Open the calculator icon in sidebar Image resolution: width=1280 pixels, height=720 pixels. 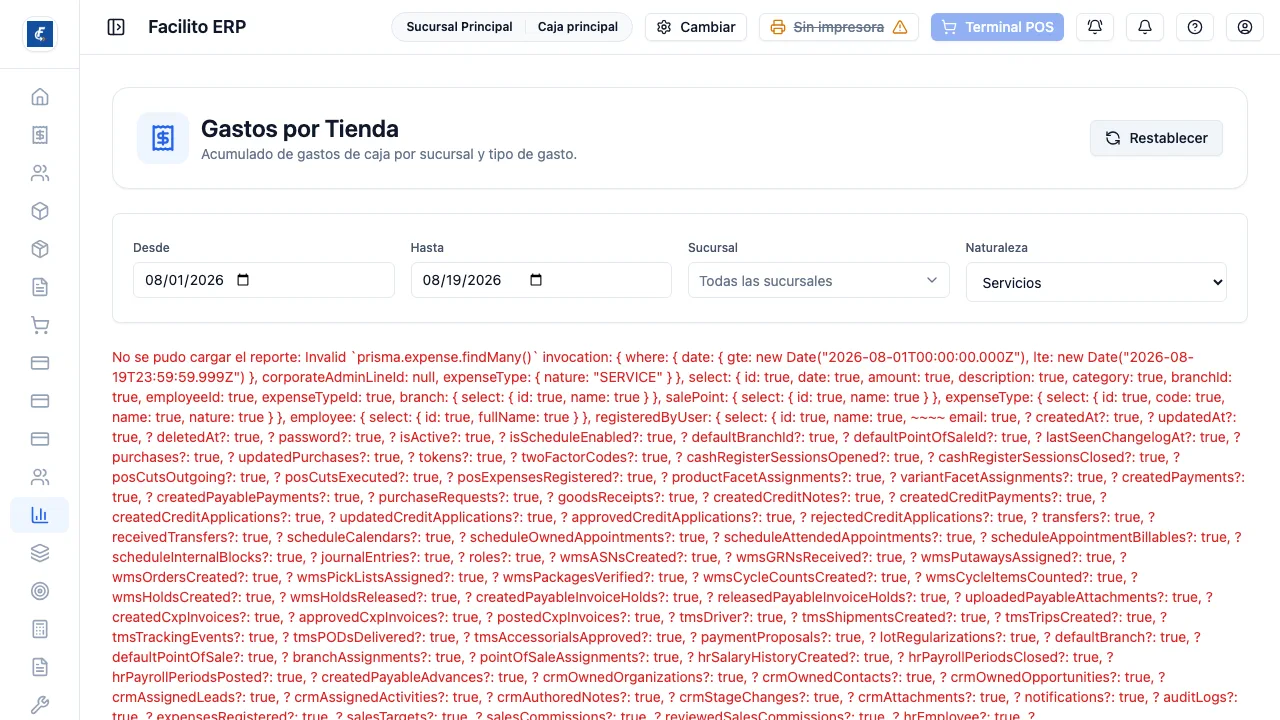tap(40, 629)
